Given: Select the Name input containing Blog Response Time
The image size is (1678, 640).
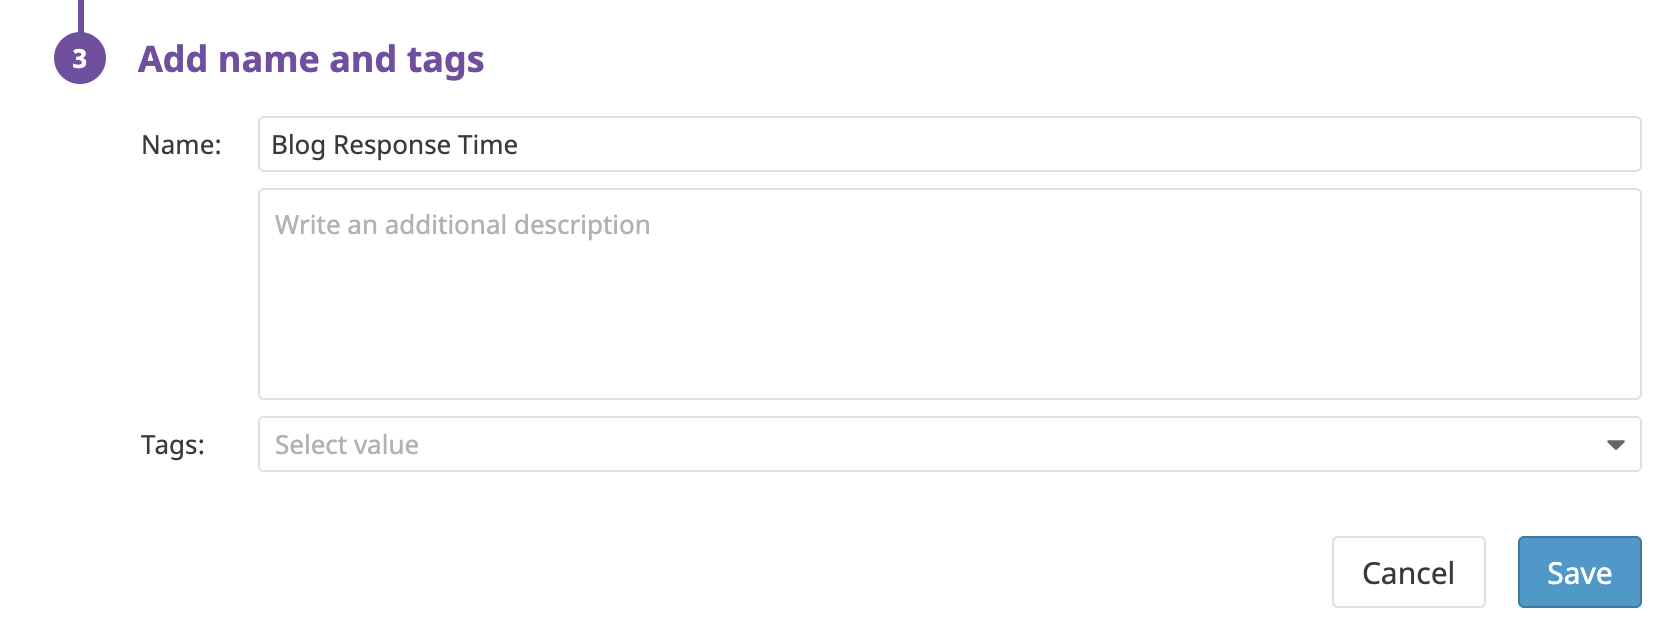Looking at the screenshot, I should [x=800, y=144].
